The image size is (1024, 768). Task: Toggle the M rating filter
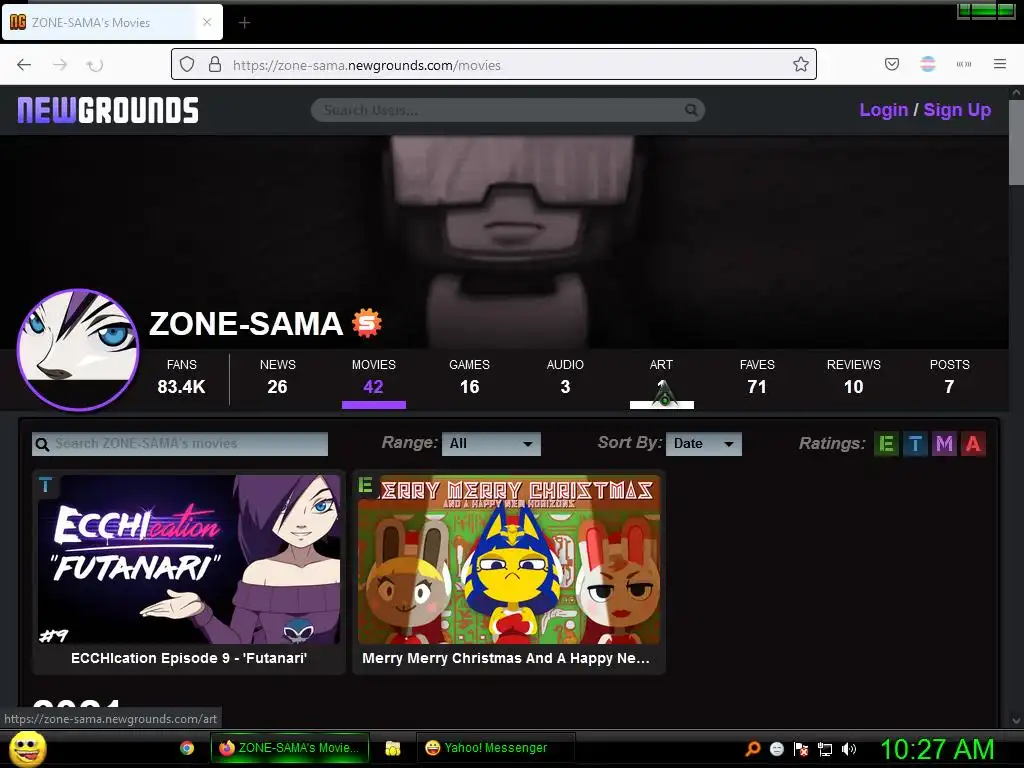944,444
